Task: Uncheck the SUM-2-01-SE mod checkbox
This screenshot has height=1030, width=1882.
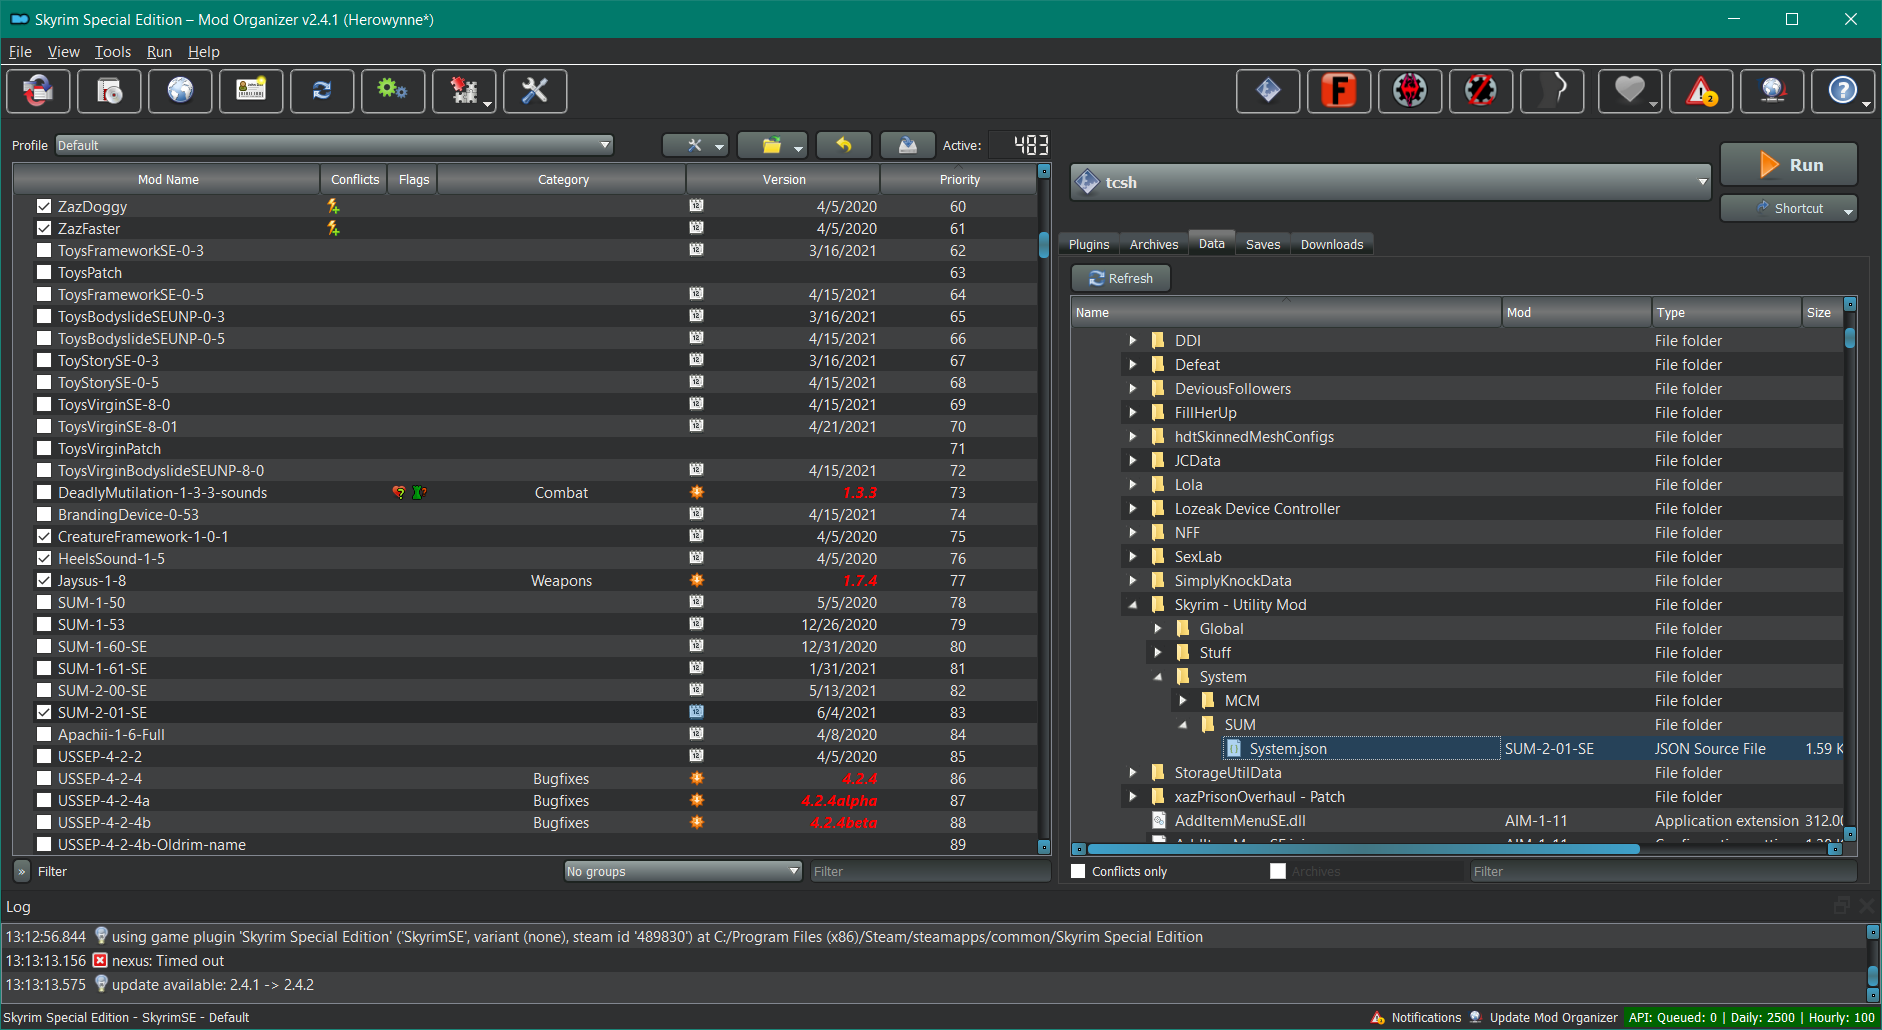Action: click(44, 712)
